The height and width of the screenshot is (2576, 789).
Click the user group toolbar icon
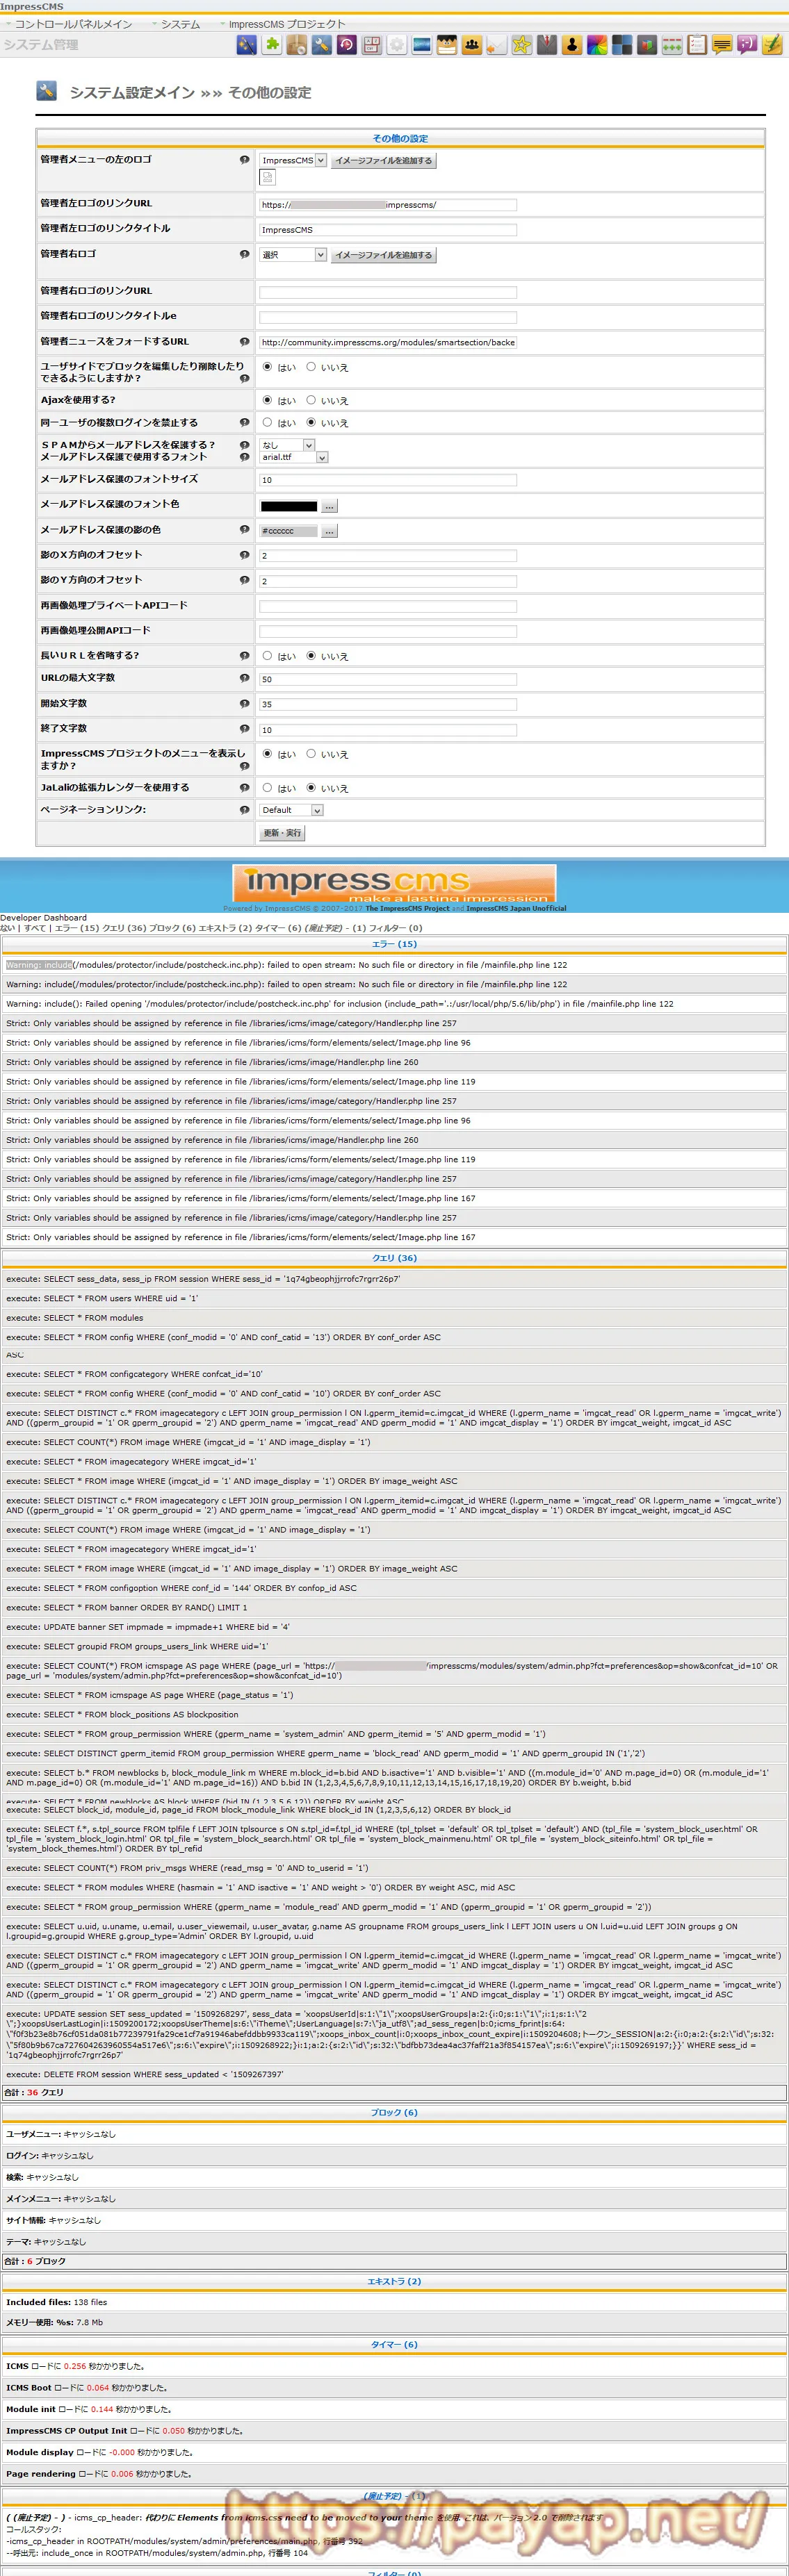pos(471,45)
